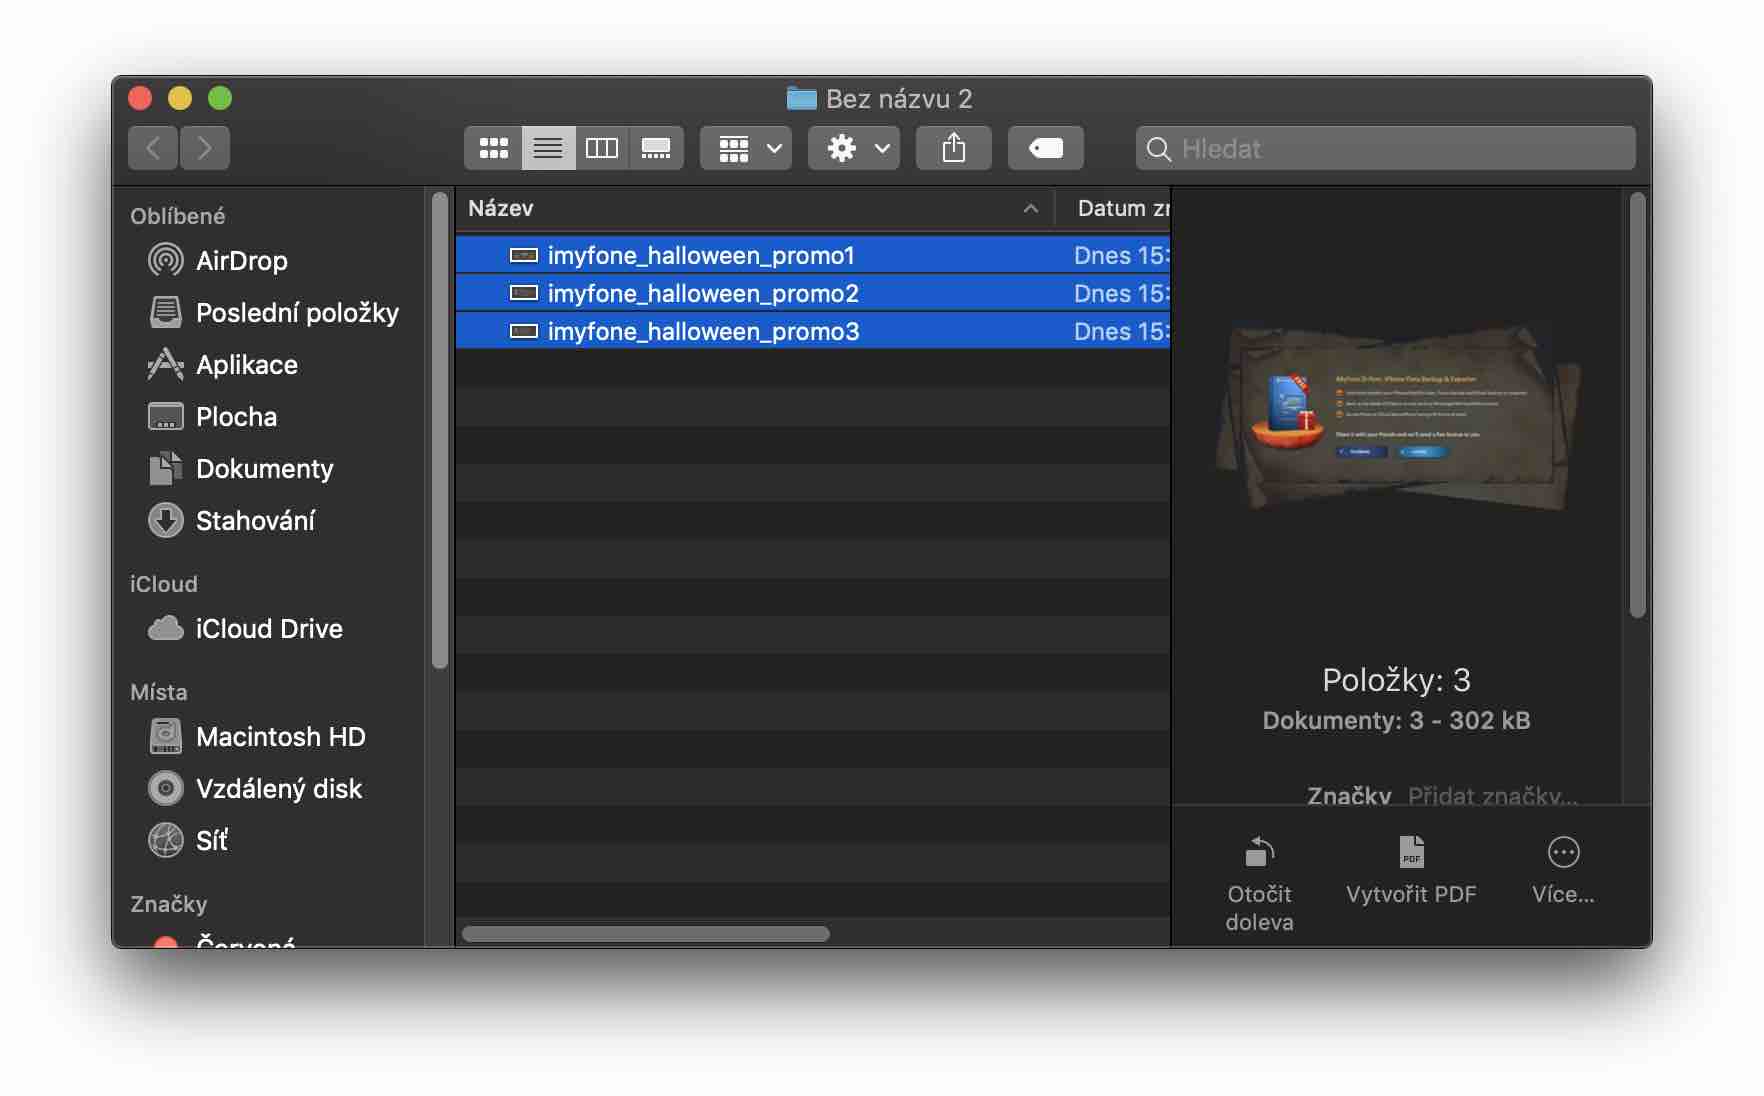Click the sidebar vertical scrollbar
1764x1096 pixels.
click(439, 430)
